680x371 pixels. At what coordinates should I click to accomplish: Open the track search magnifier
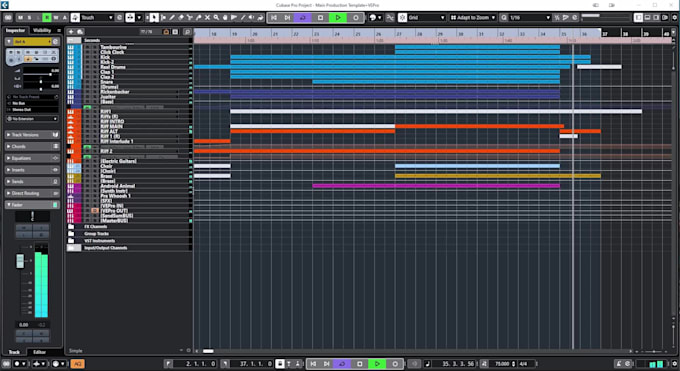[187, 32]
